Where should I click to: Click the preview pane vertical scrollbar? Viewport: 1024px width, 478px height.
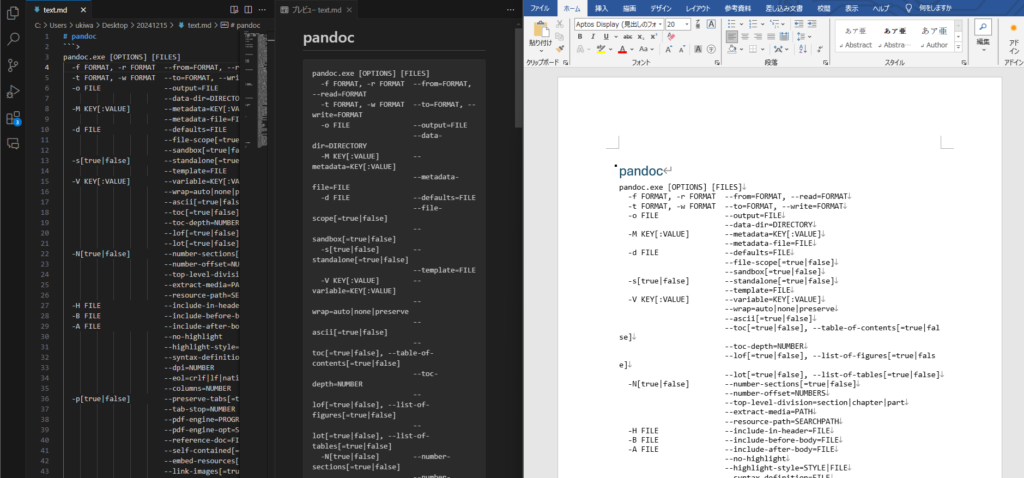pyautogui.click(x=519, y=78)
